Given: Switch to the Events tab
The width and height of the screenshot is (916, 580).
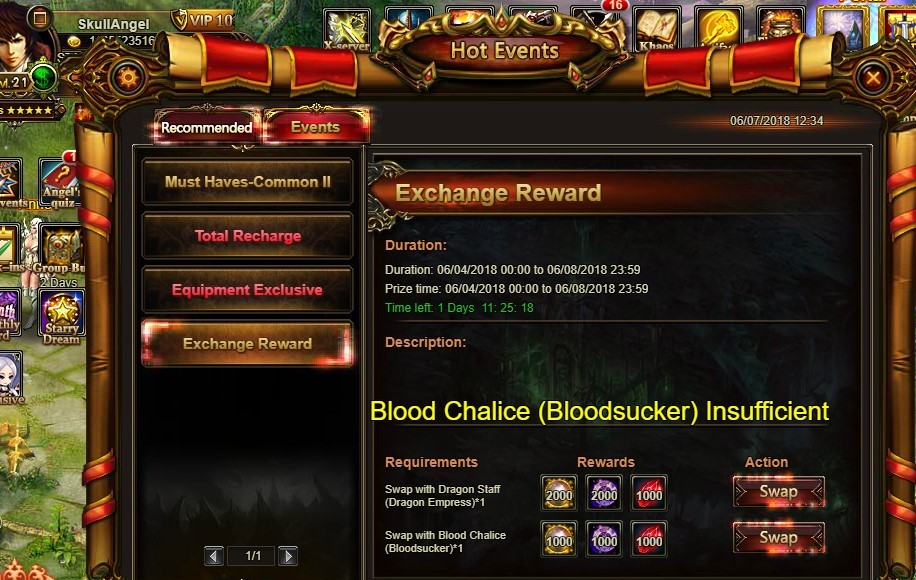Looking at the screenshot, I should point(315,127).
